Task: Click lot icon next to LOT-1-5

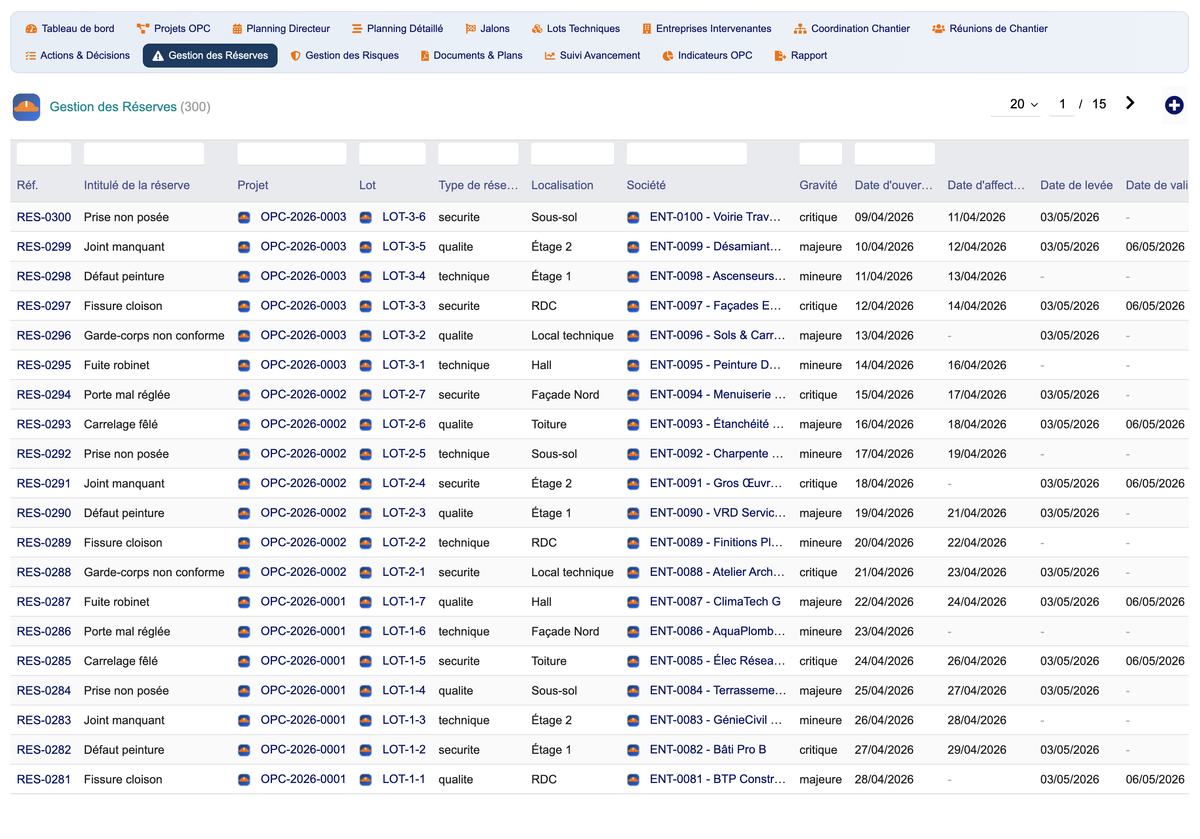Action: click(x=365, y=661)
